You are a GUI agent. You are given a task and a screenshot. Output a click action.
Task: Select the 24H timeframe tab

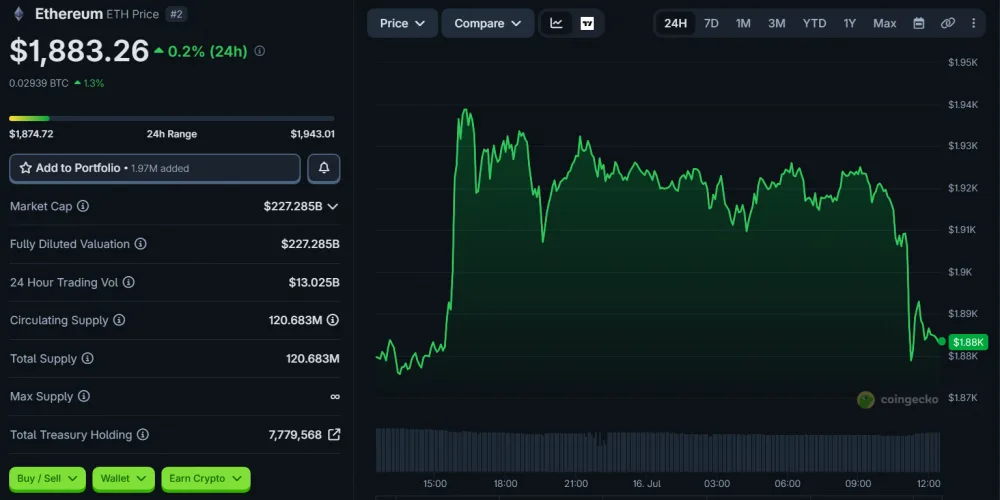pyautogui.click(x=675, y=24)
